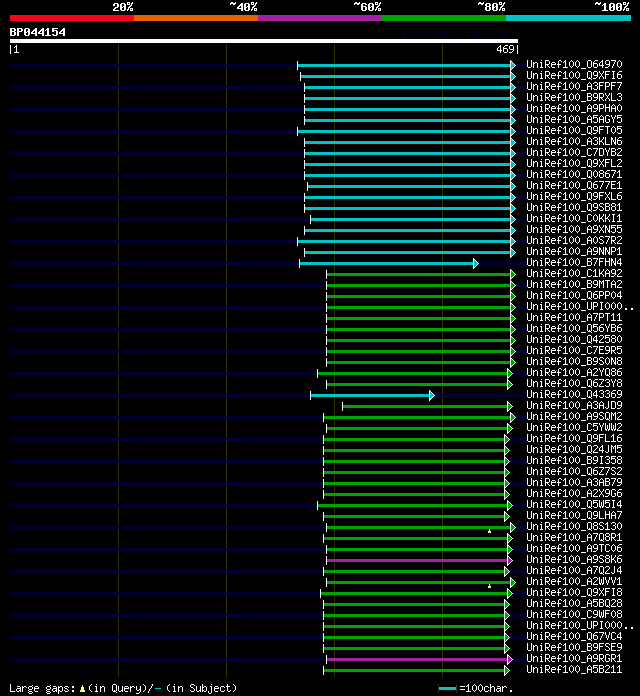Screen dimensions: 640x696
Task: Select the UniRef100_A9NNP1 label
Action: [x=574, y=251]
